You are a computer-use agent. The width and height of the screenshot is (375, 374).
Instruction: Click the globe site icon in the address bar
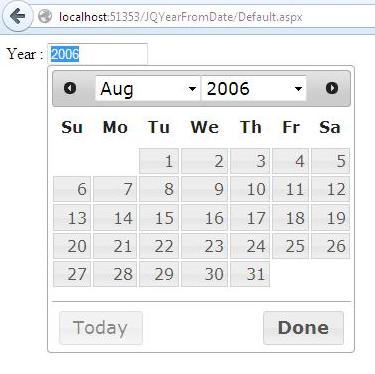tap(45, 16)
